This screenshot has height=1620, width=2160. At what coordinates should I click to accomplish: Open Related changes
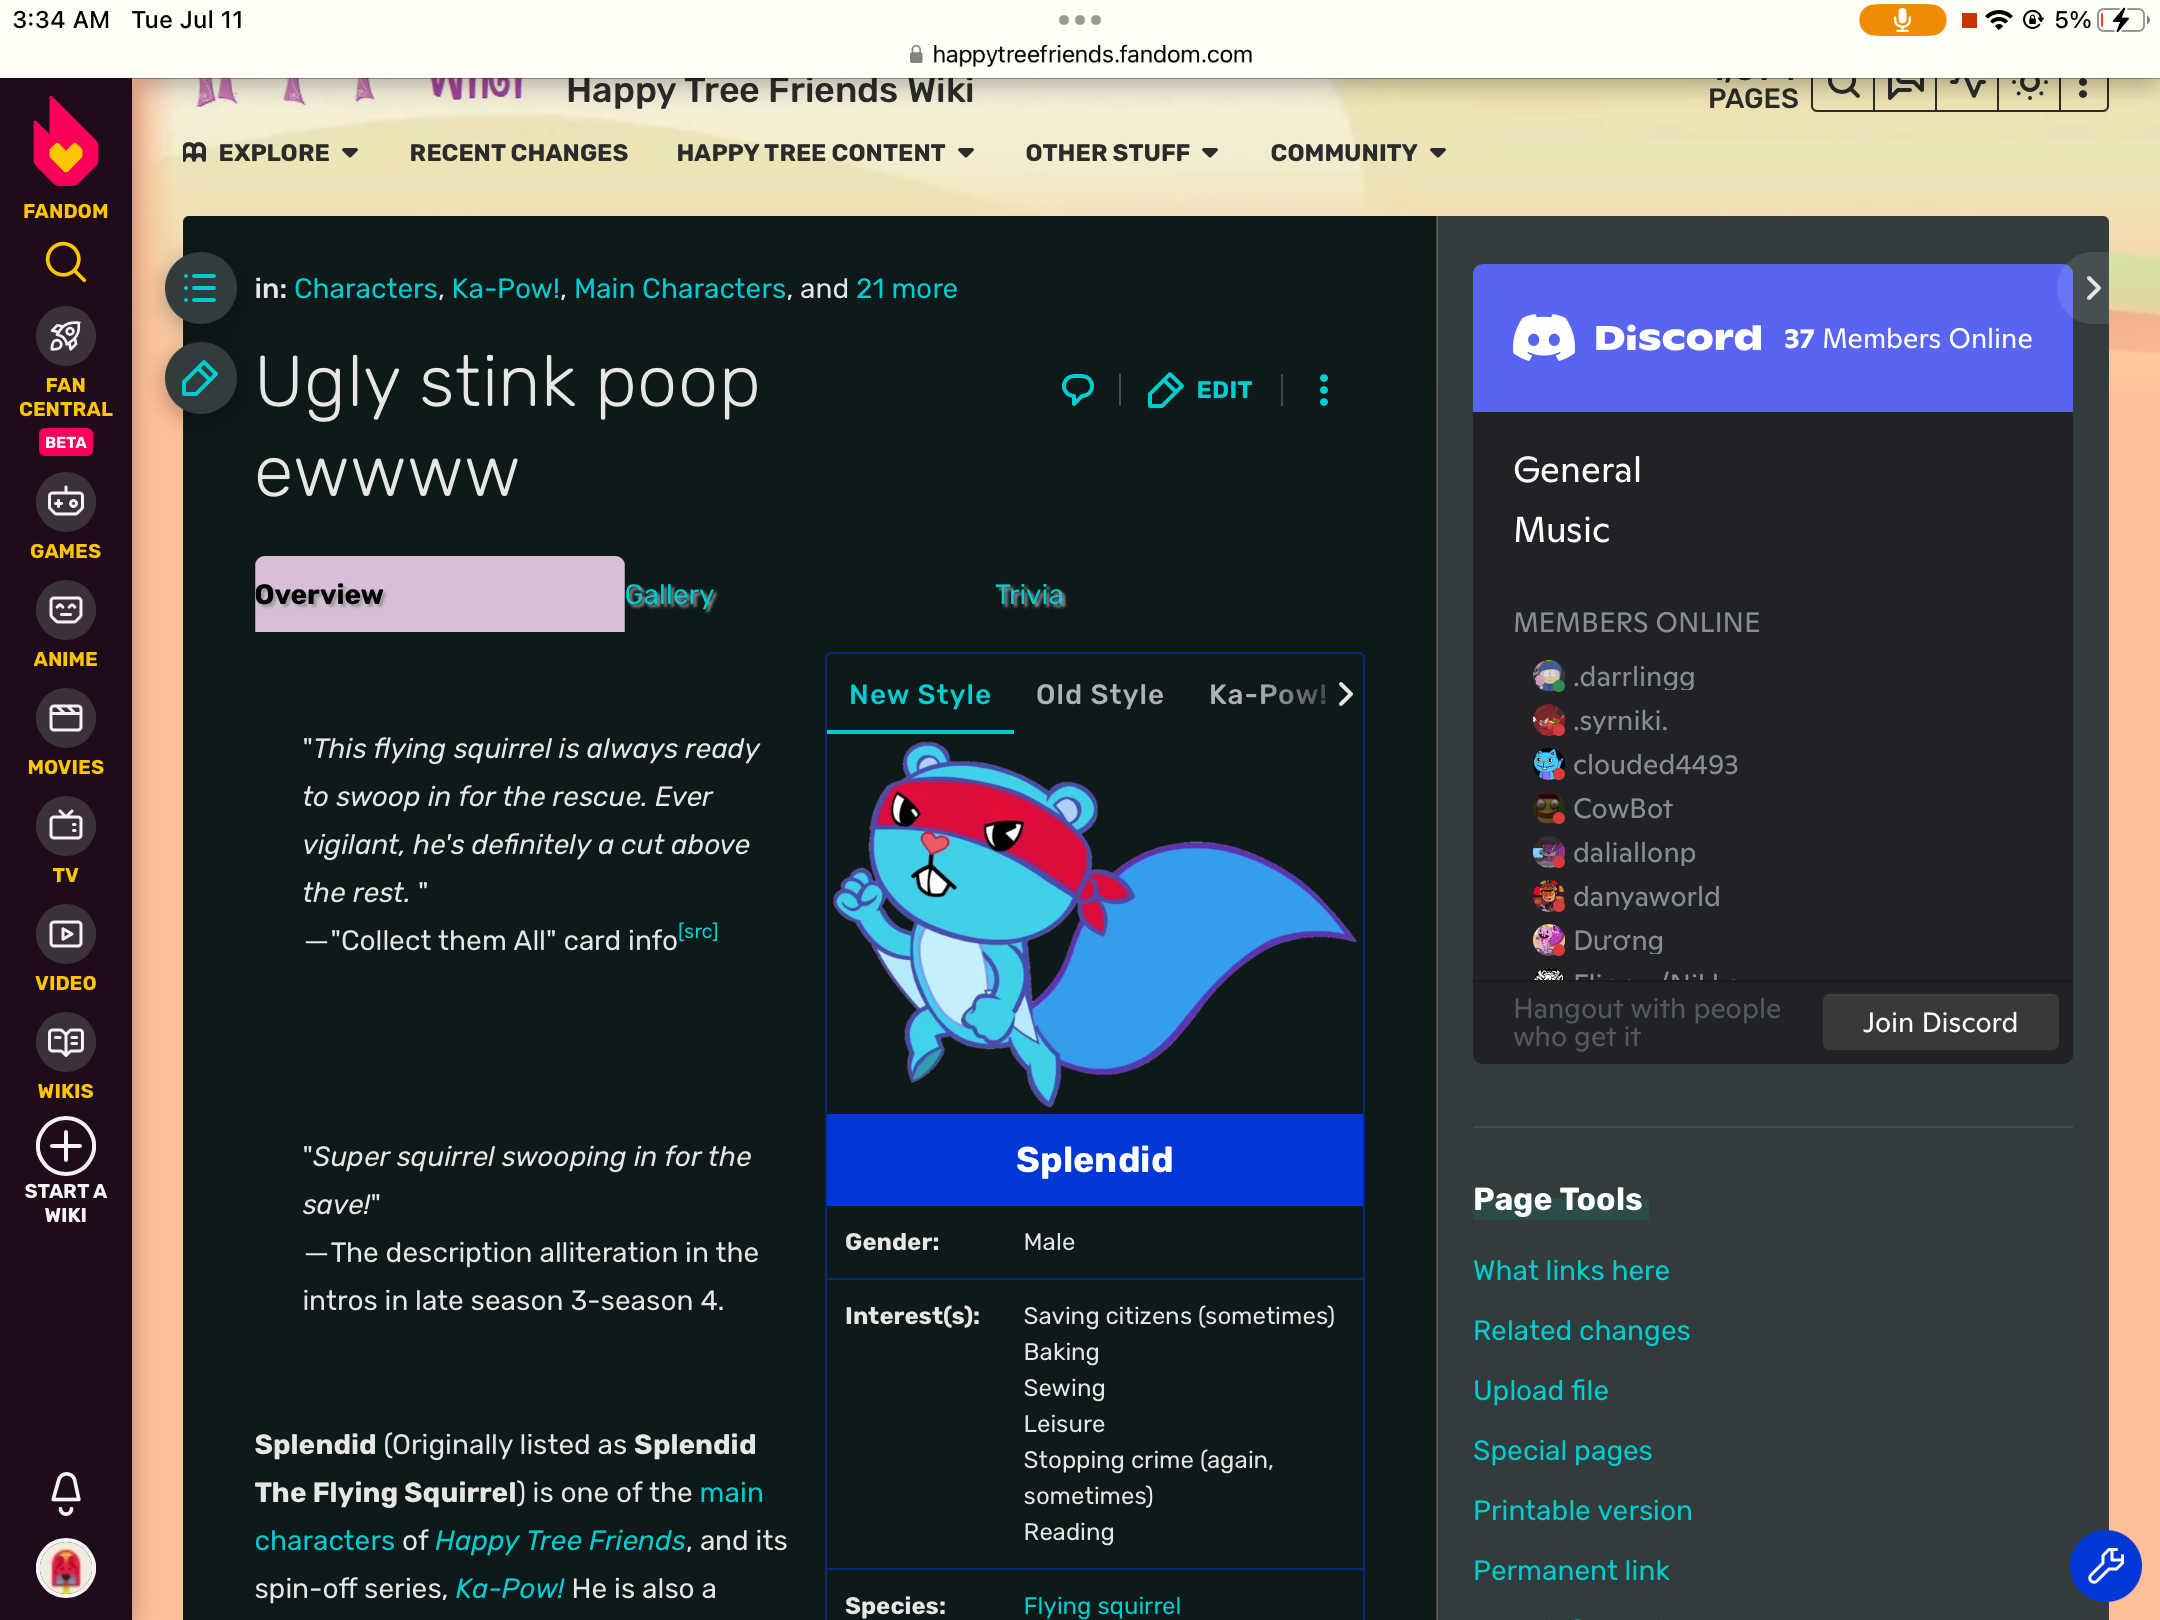[1581, 1330]
